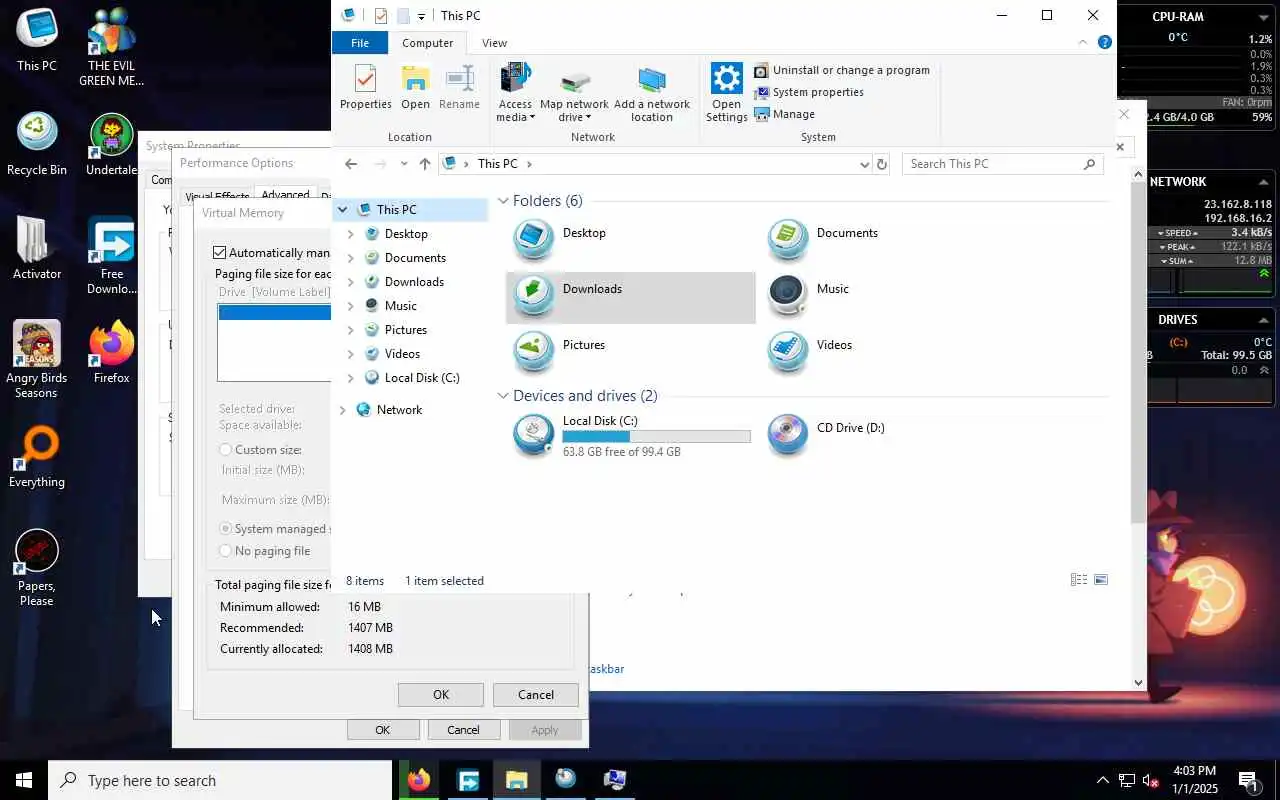Image resolution: width=1280 pixels, height=800 pixels.
Task: Toggle Automatically manage paging file checkbox
Action: pos(220,253)
